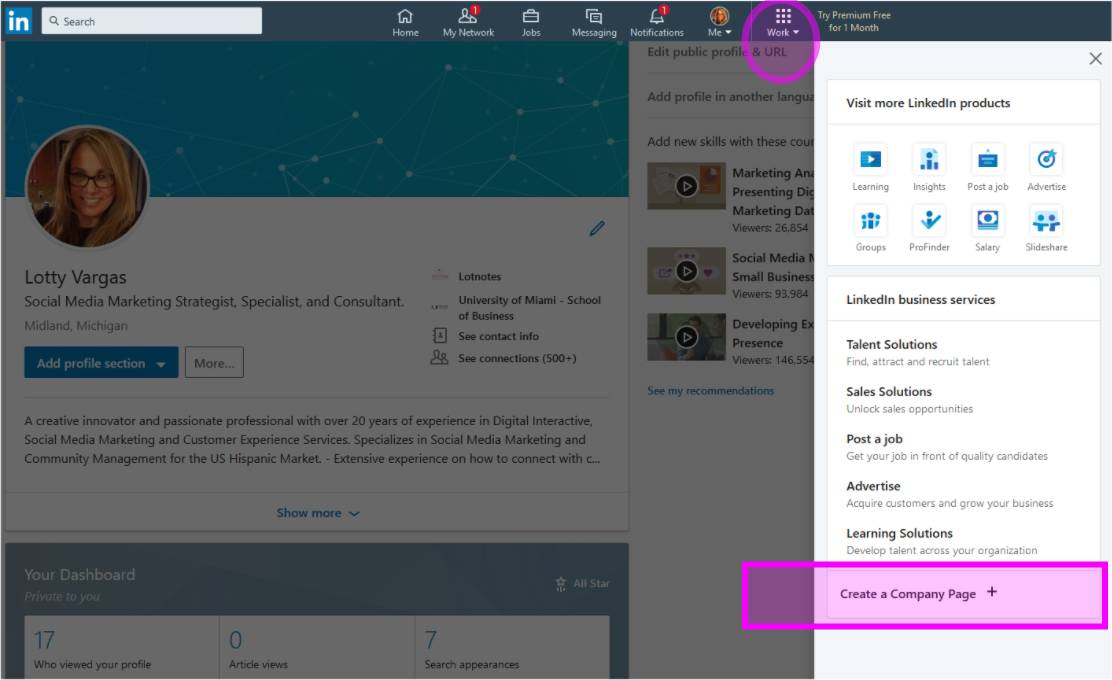Click See my recommendations link
Image resolution: width=1112 pixels, height=680 pixels.
click(x=711, y=391)
